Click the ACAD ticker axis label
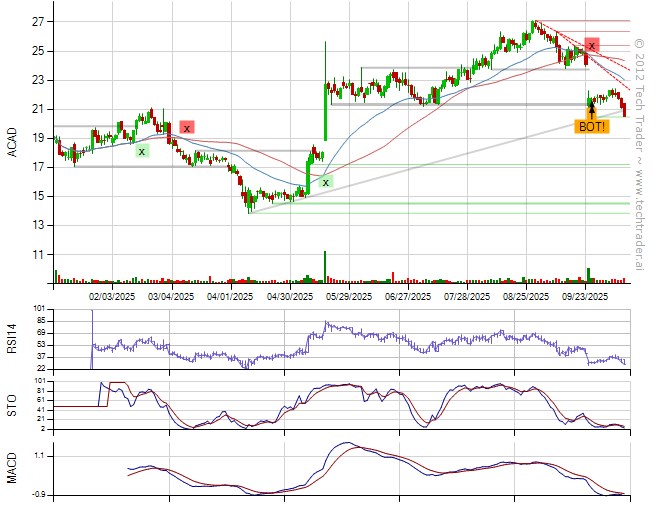 pyautogui.click(x=12, y=141)
